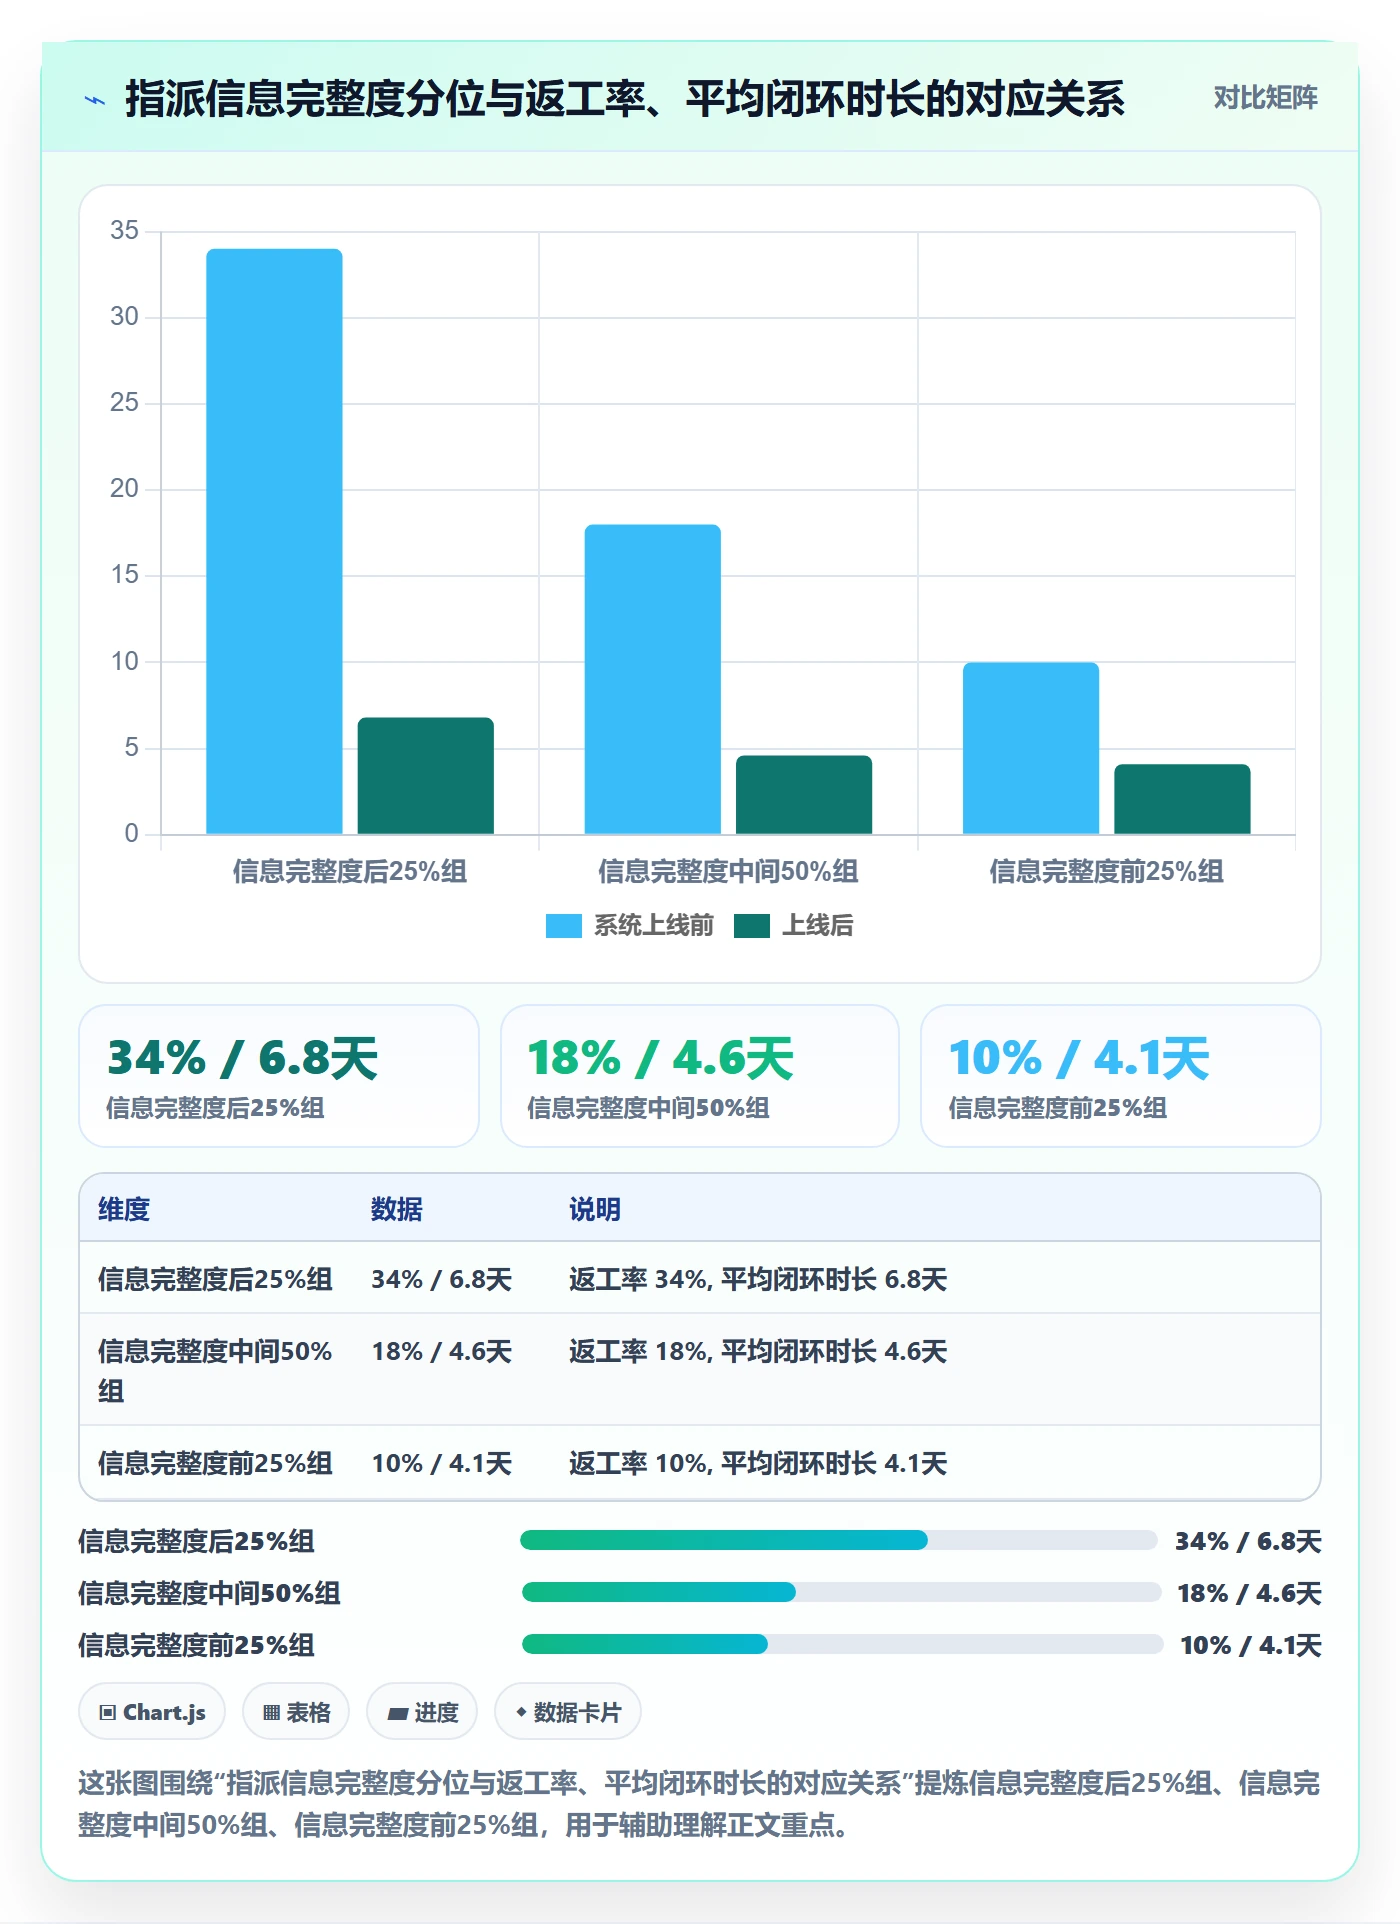Click 信息完整度中间50% 组 in the table's first column
This screenshot has width=1400, height=1924.
tap(215, 1371)
